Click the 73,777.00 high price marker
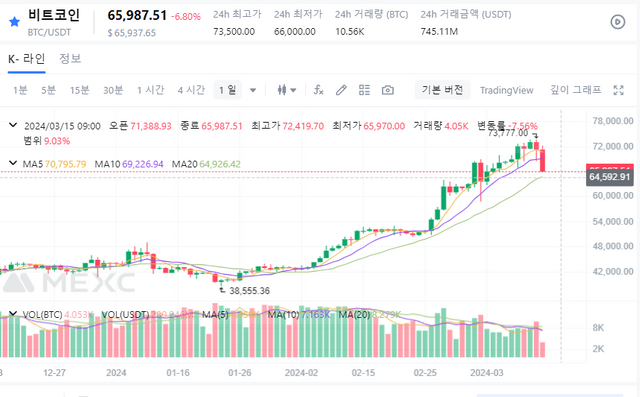The height and width of the screenshot is (397, 640). point(508,133)
